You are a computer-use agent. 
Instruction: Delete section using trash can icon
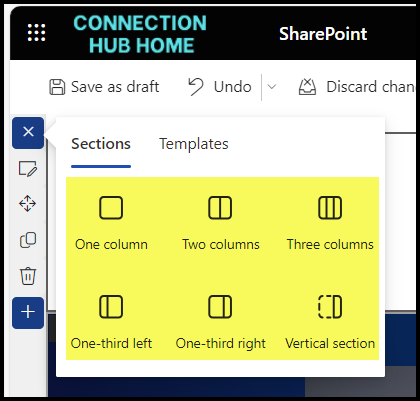click(x=28, y=276)
